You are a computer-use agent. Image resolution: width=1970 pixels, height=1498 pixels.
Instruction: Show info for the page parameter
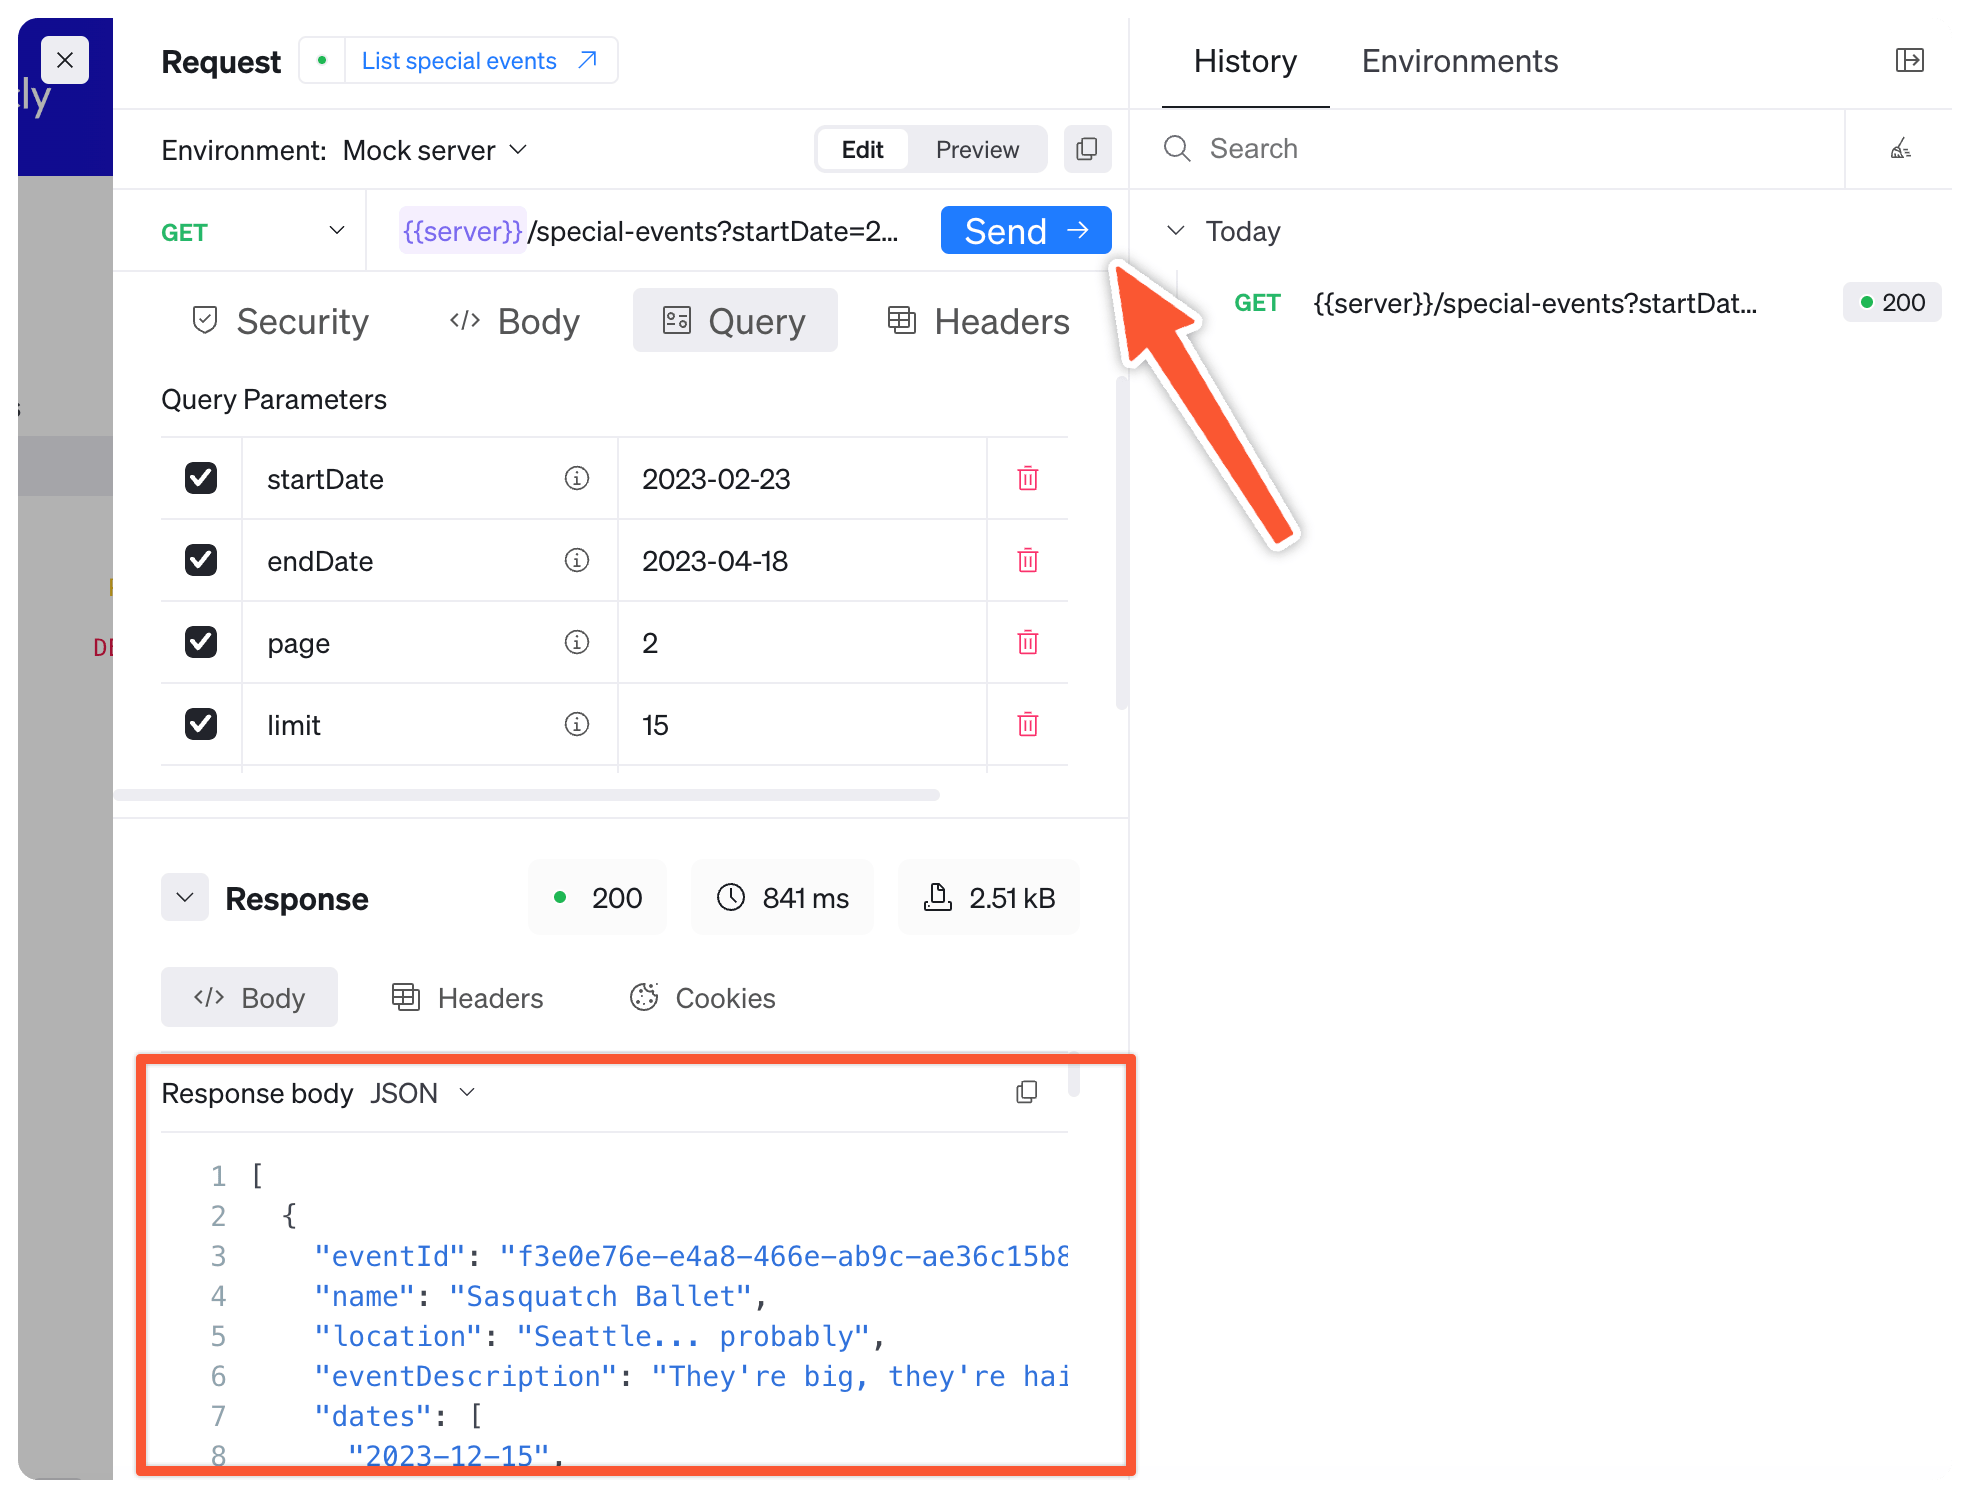(x=577, y=642)
